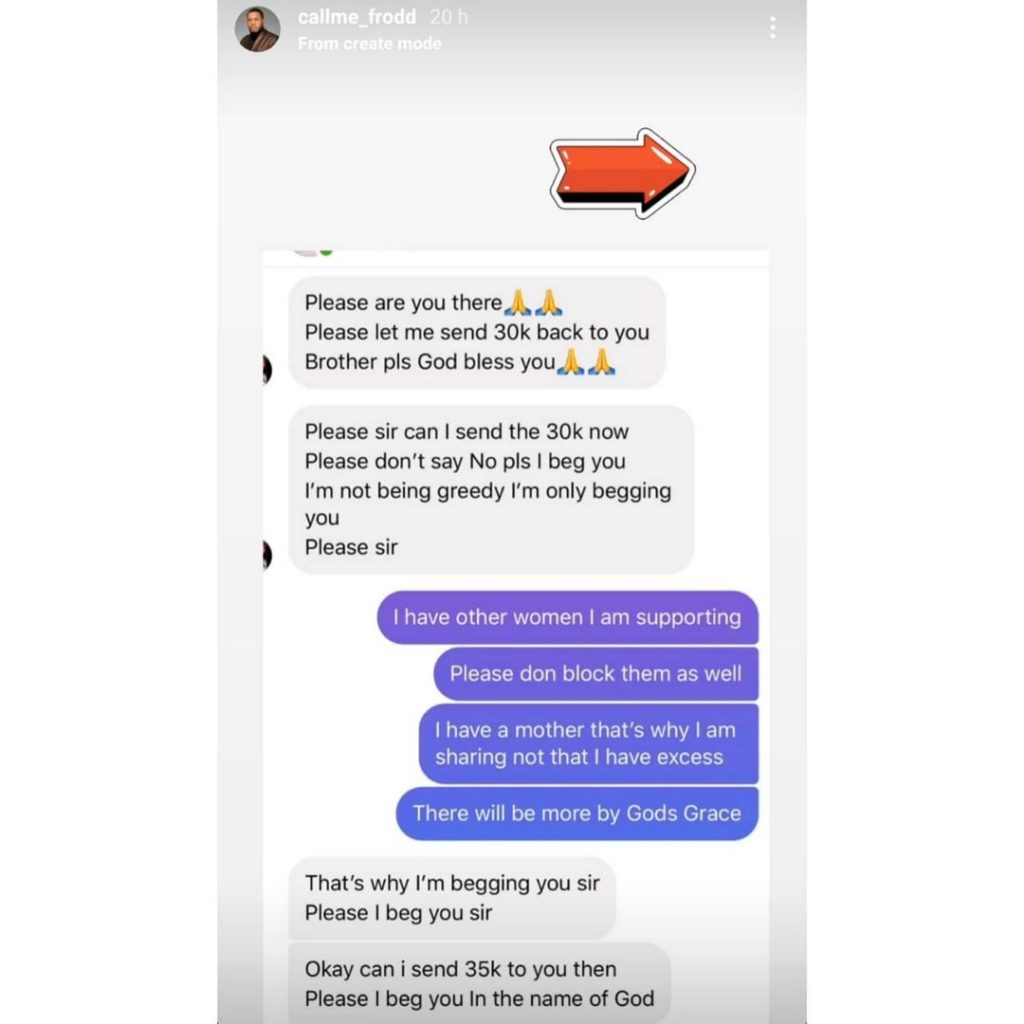Open callme_frodd's profile picture
This screenshot has width=1024, height=1024.
(x=257, y=29)
